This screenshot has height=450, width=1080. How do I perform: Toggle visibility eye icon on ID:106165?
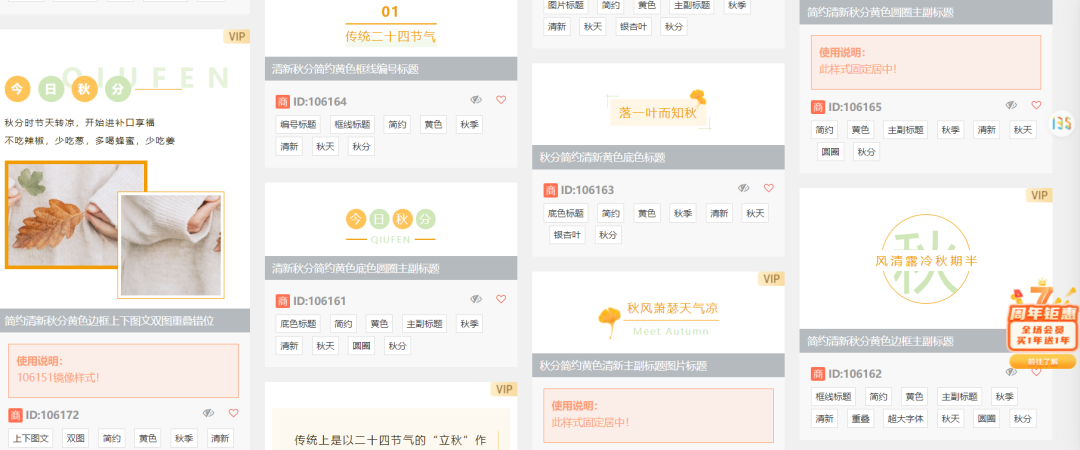1011,105
